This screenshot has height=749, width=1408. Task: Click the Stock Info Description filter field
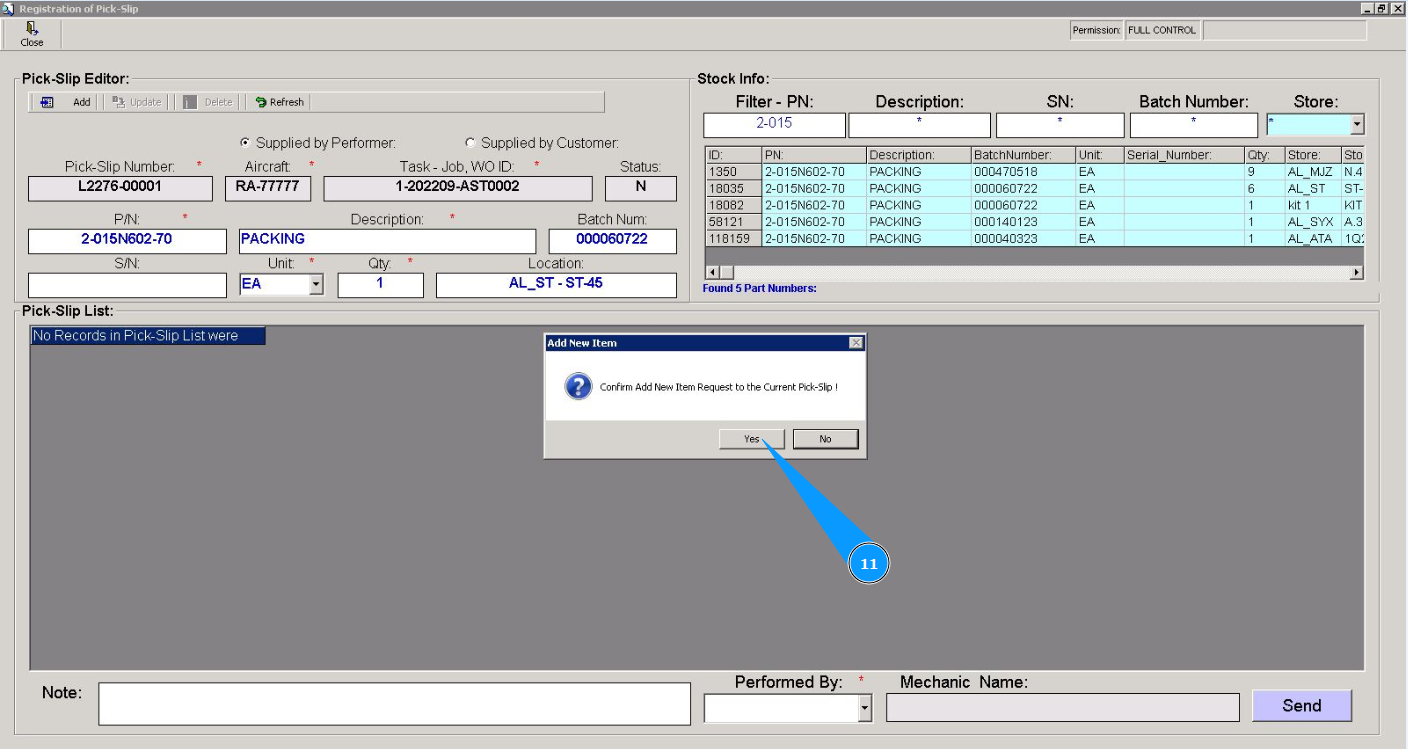pos(919,125)
